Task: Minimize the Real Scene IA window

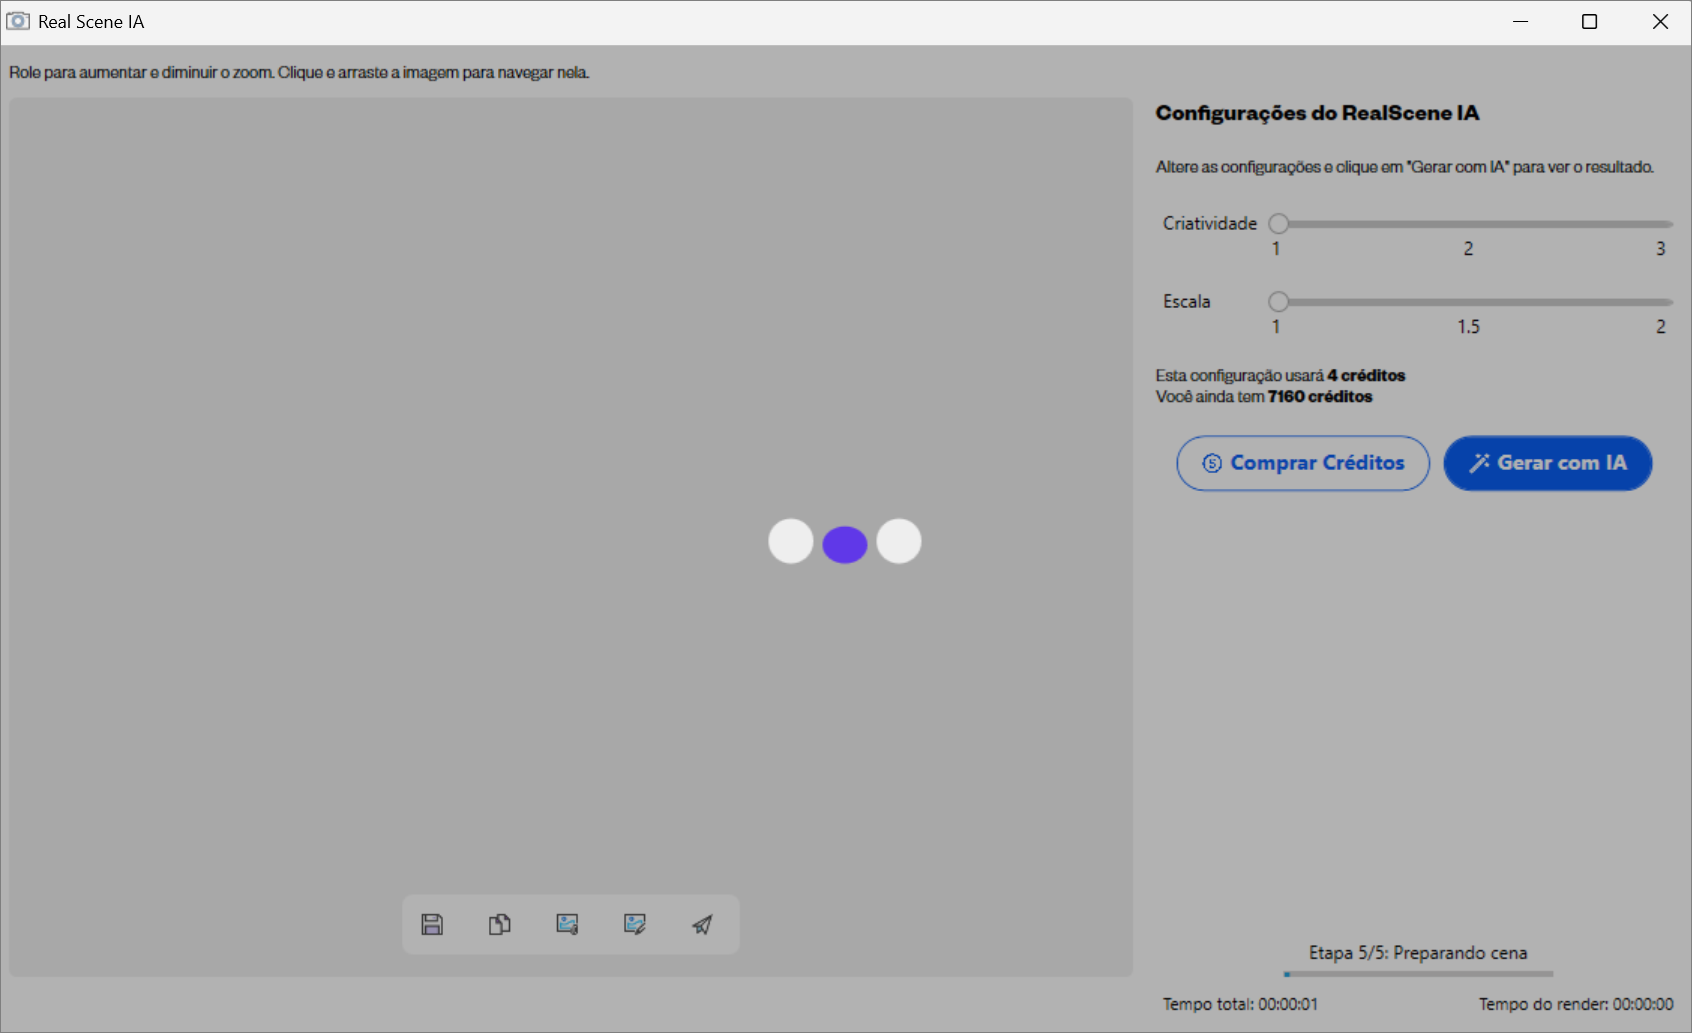Action: point(1521,22)
